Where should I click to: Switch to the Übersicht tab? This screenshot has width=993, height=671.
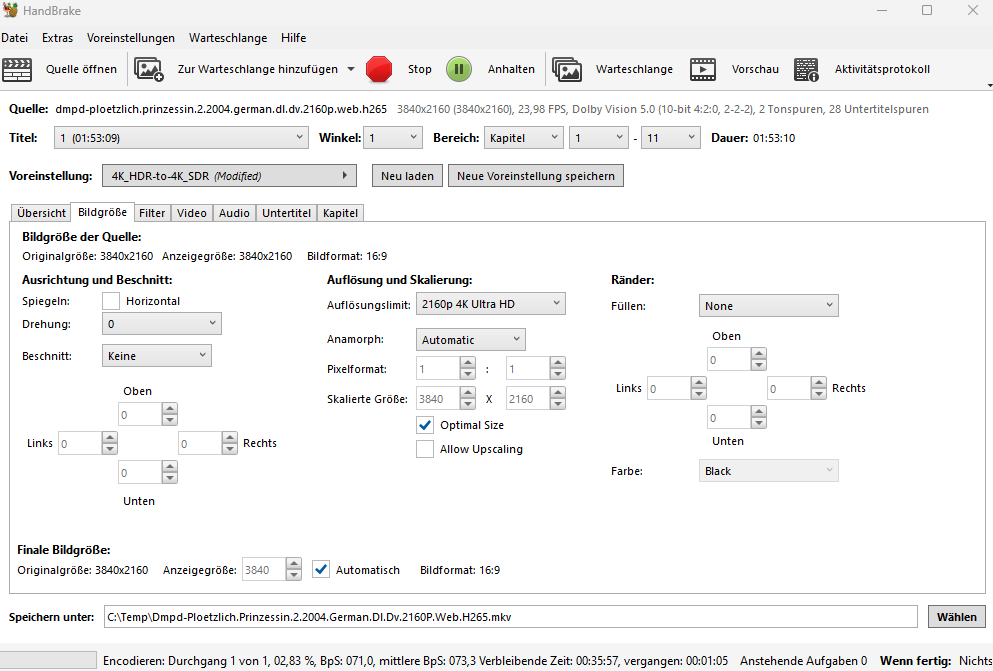click(41, 213)
